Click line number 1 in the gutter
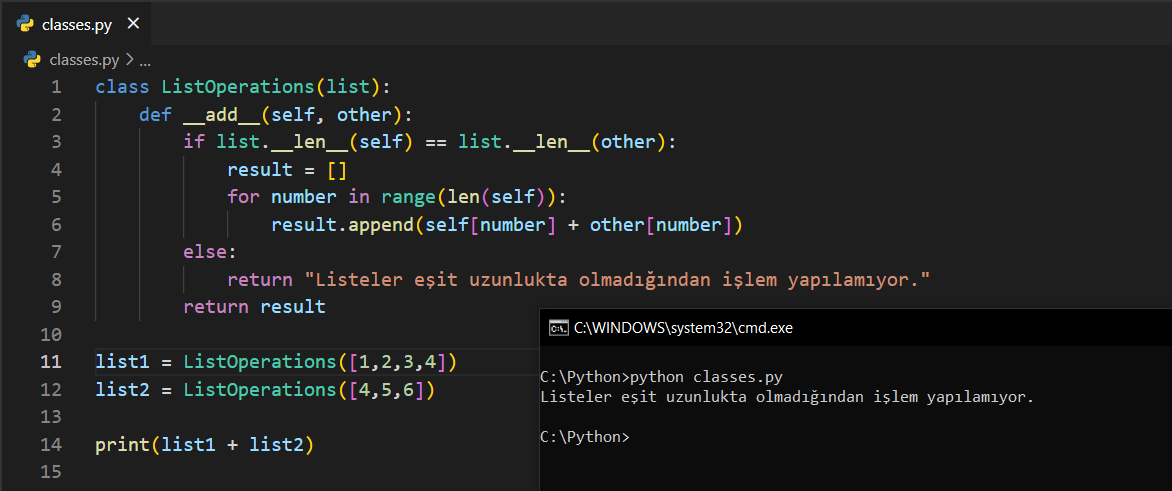Viewport: 1172px width, 491px height. coord(56,87)
